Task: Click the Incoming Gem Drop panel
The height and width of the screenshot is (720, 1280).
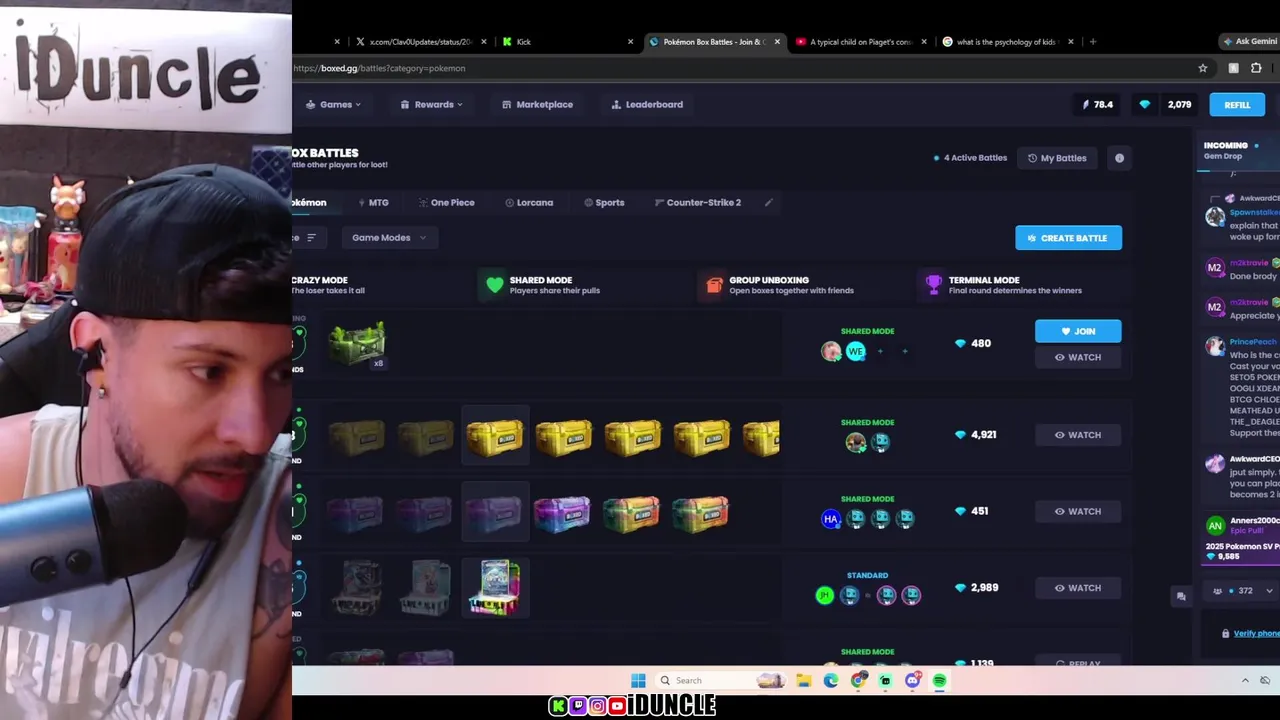Action: pos(1240,151)
